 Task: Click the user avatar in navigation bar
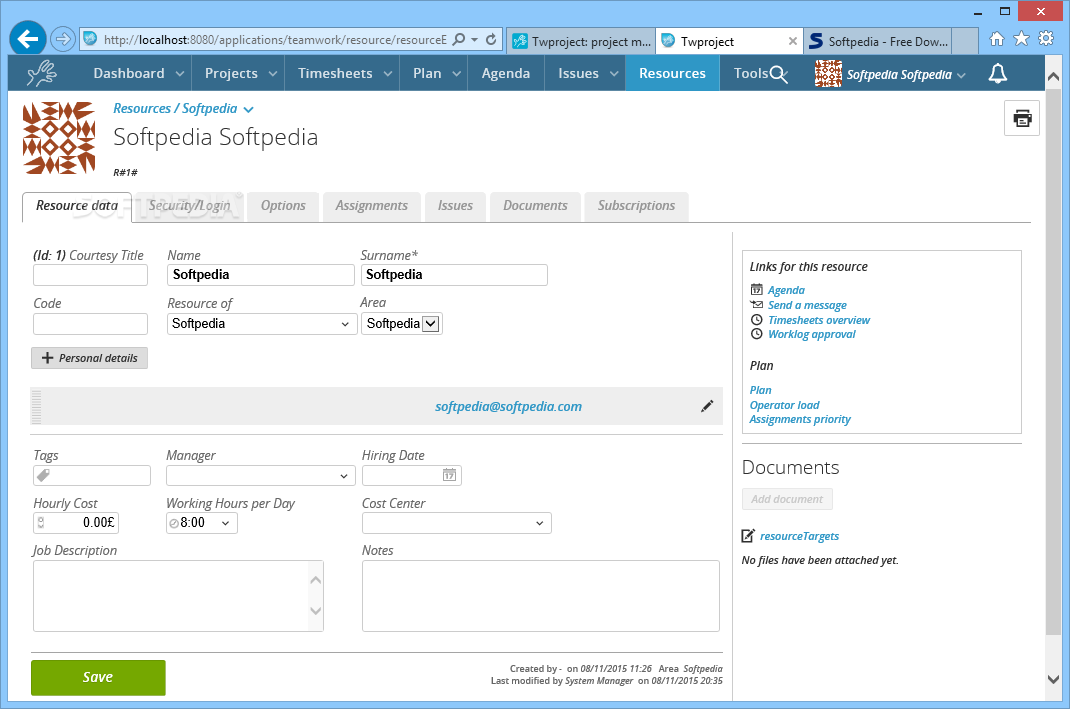pos(828,73)
